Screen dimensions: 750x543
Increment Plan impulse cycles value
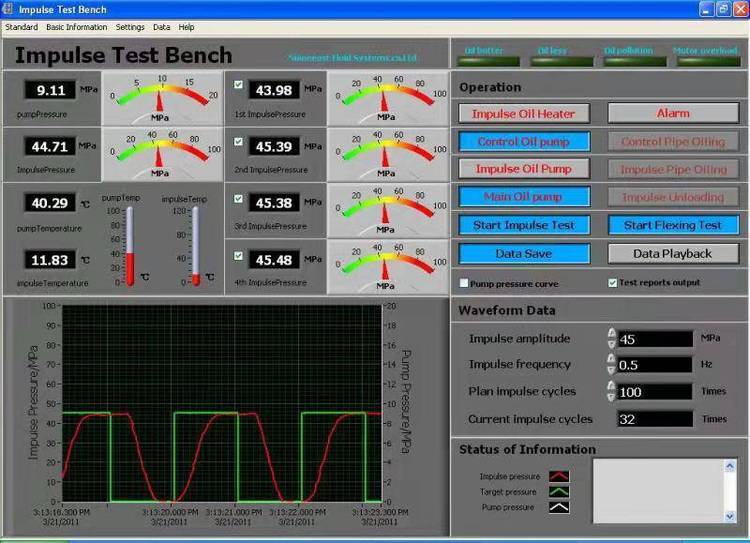611,386
